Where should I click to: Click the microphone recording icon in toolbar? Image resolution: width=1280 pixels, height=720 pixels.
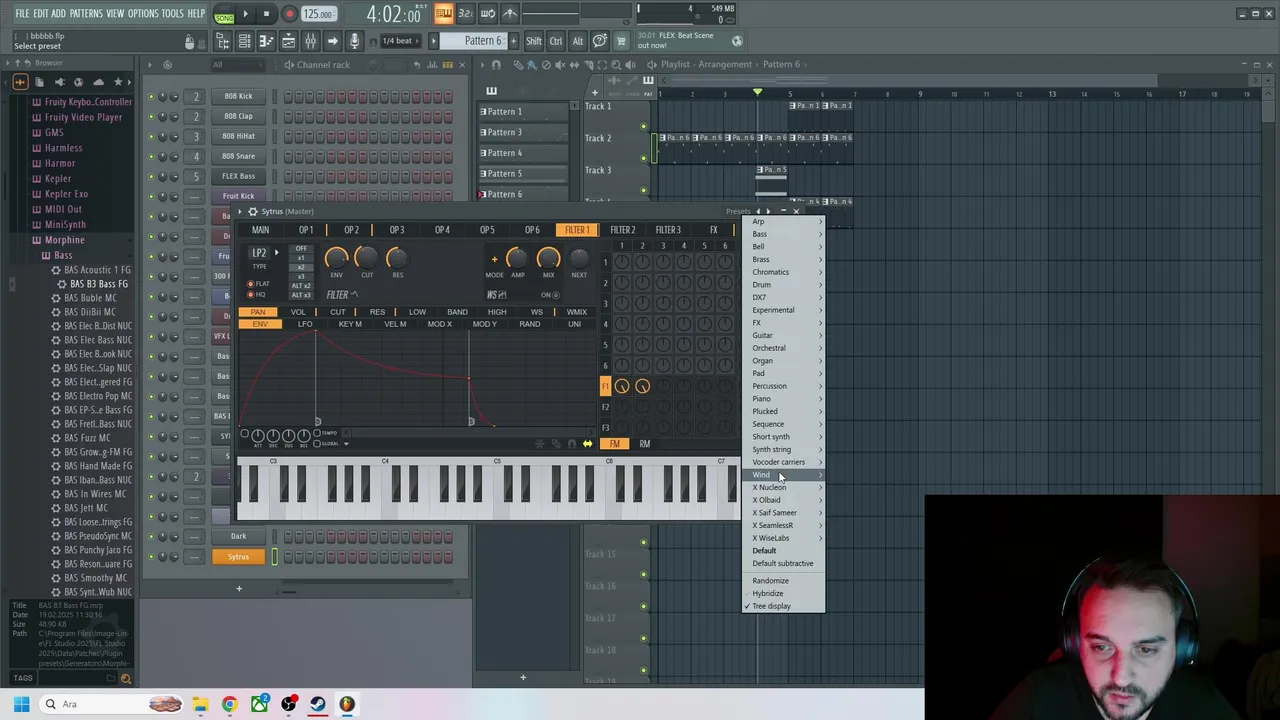coord(354,41)
